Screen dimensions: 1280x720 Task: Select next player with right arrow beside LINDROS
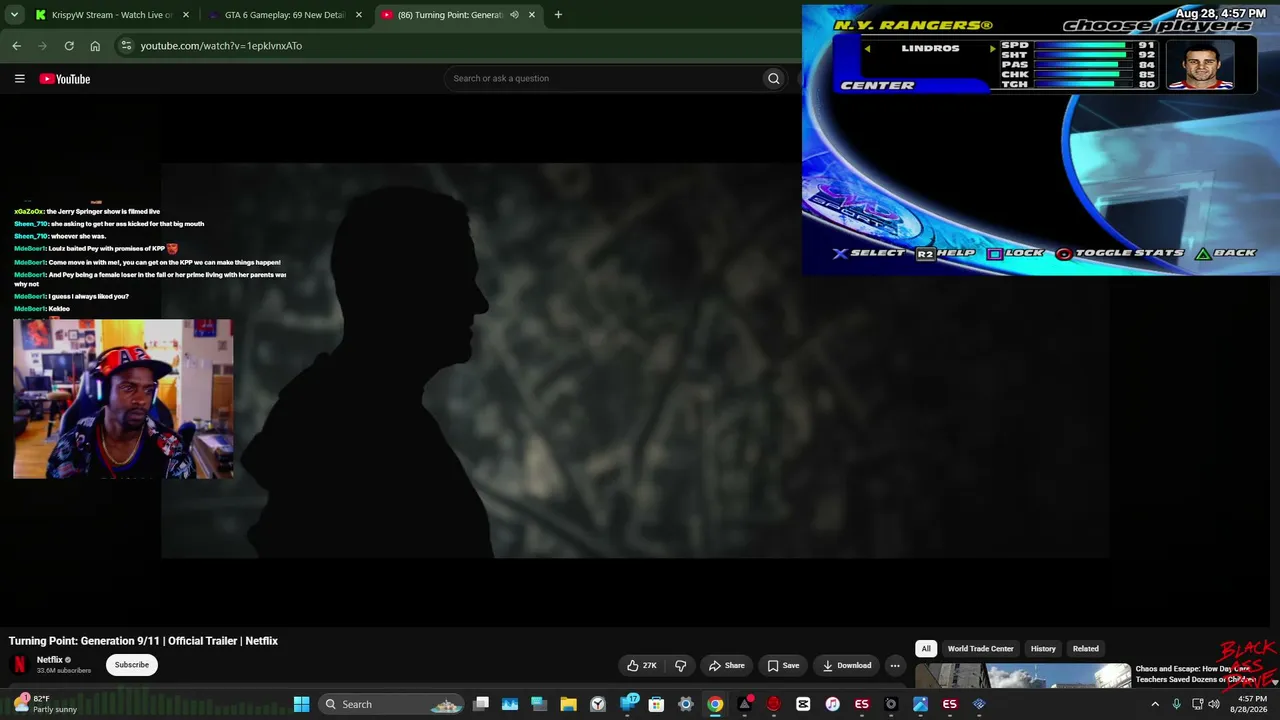[x=992, y=48]
